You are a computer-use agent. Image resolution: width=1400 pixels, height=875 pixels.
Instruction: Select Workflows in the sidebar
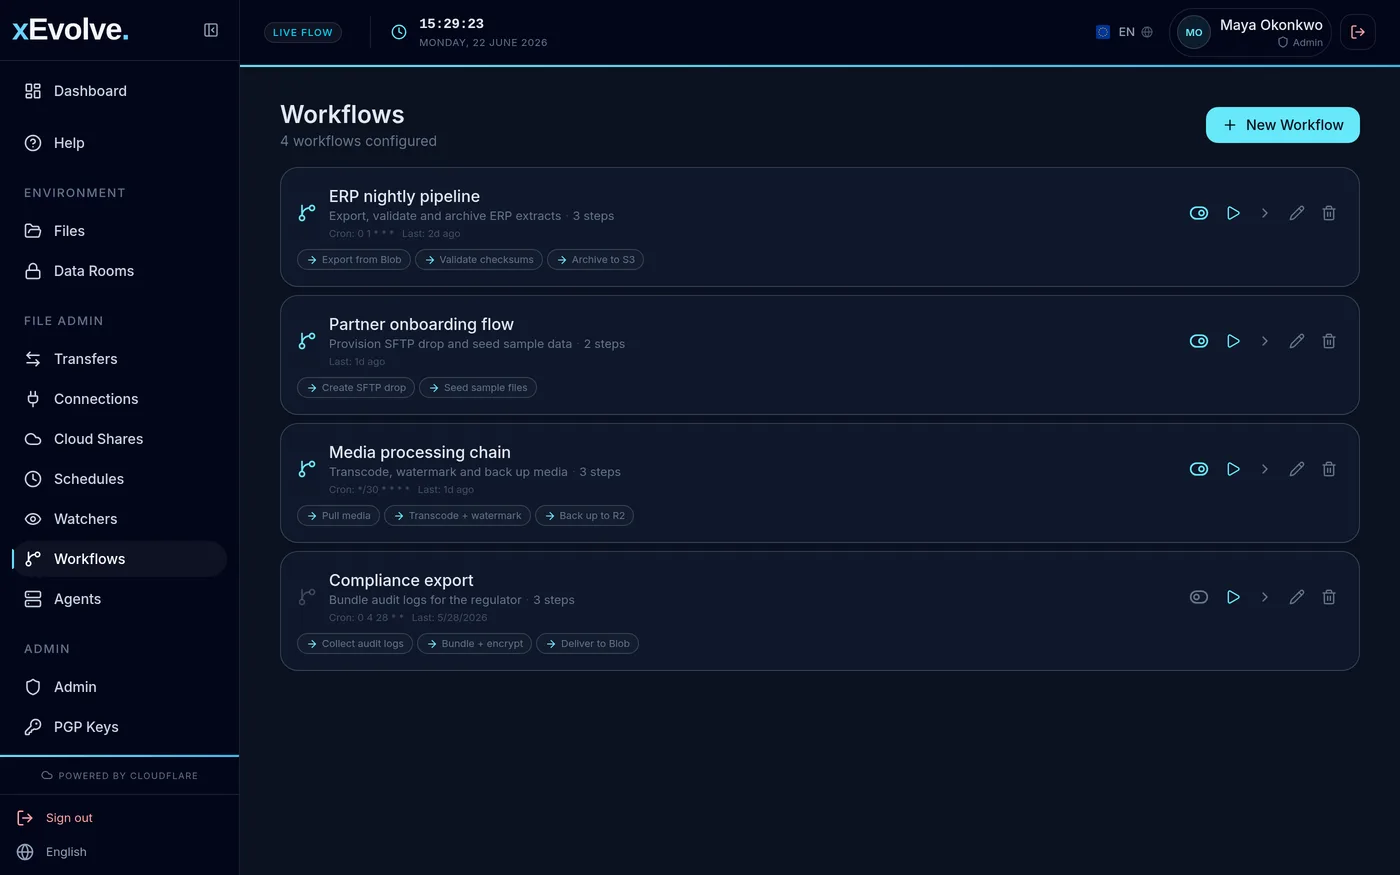(x=119, y=559)
